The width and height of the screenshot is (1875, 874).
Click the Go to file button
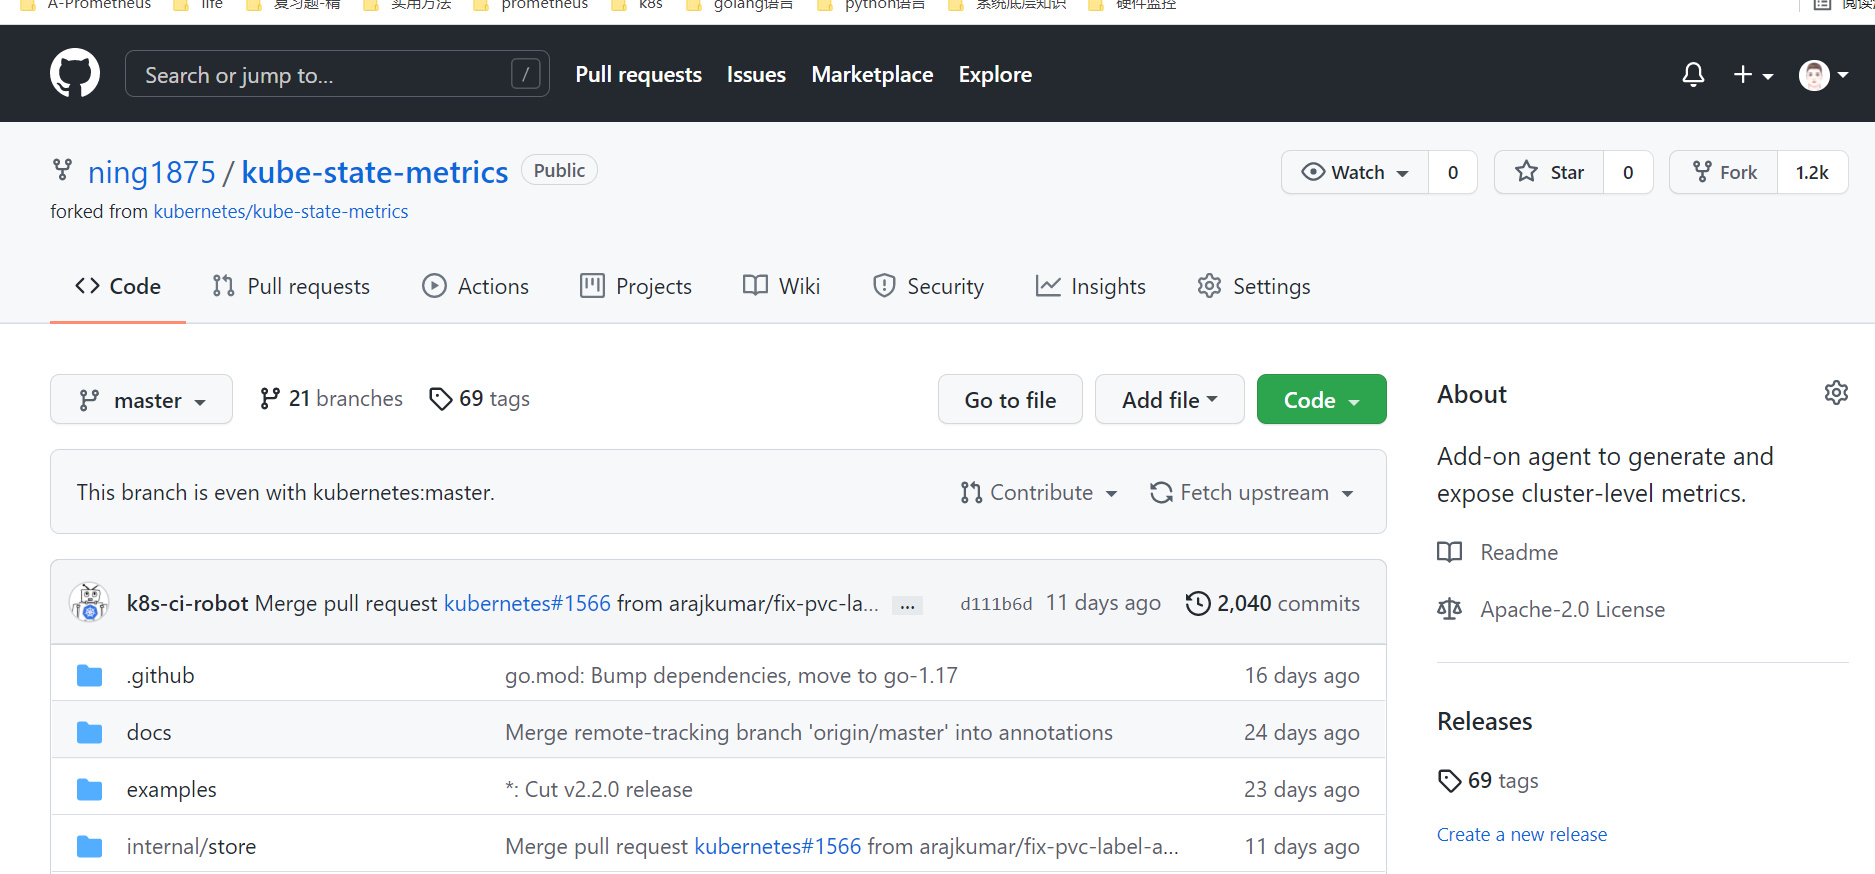click(x=1010, y=400)
